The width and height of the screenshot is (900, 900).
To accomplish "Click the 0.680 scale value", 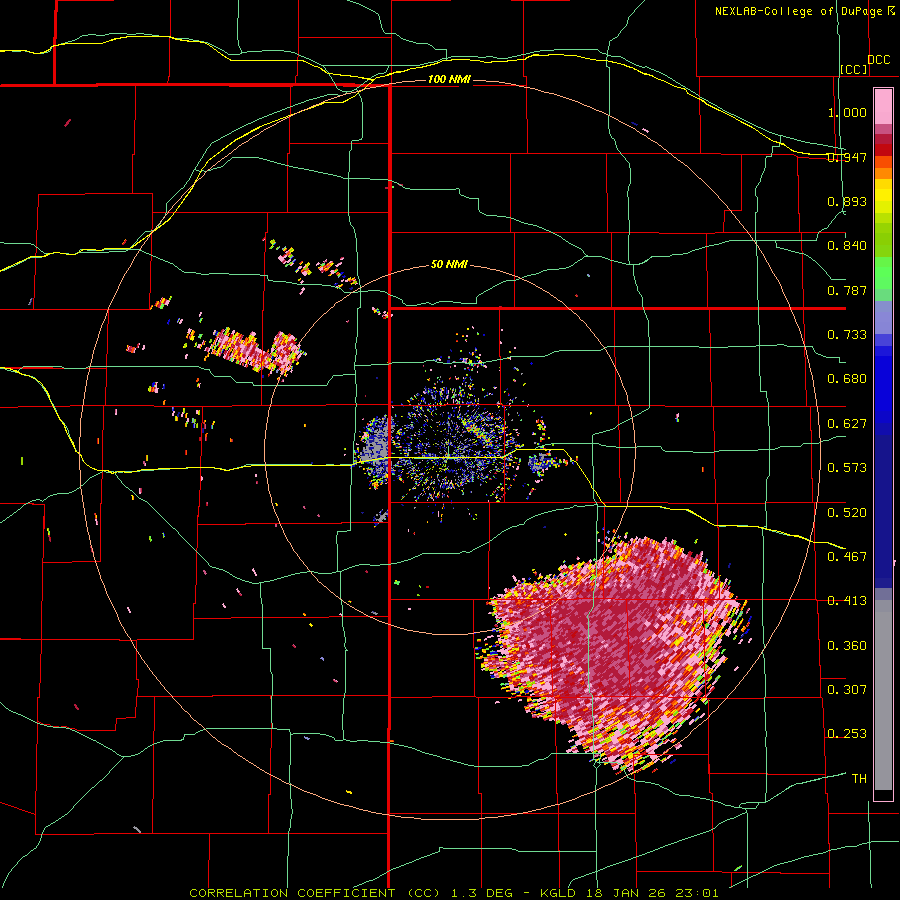I will coord(847,379).
